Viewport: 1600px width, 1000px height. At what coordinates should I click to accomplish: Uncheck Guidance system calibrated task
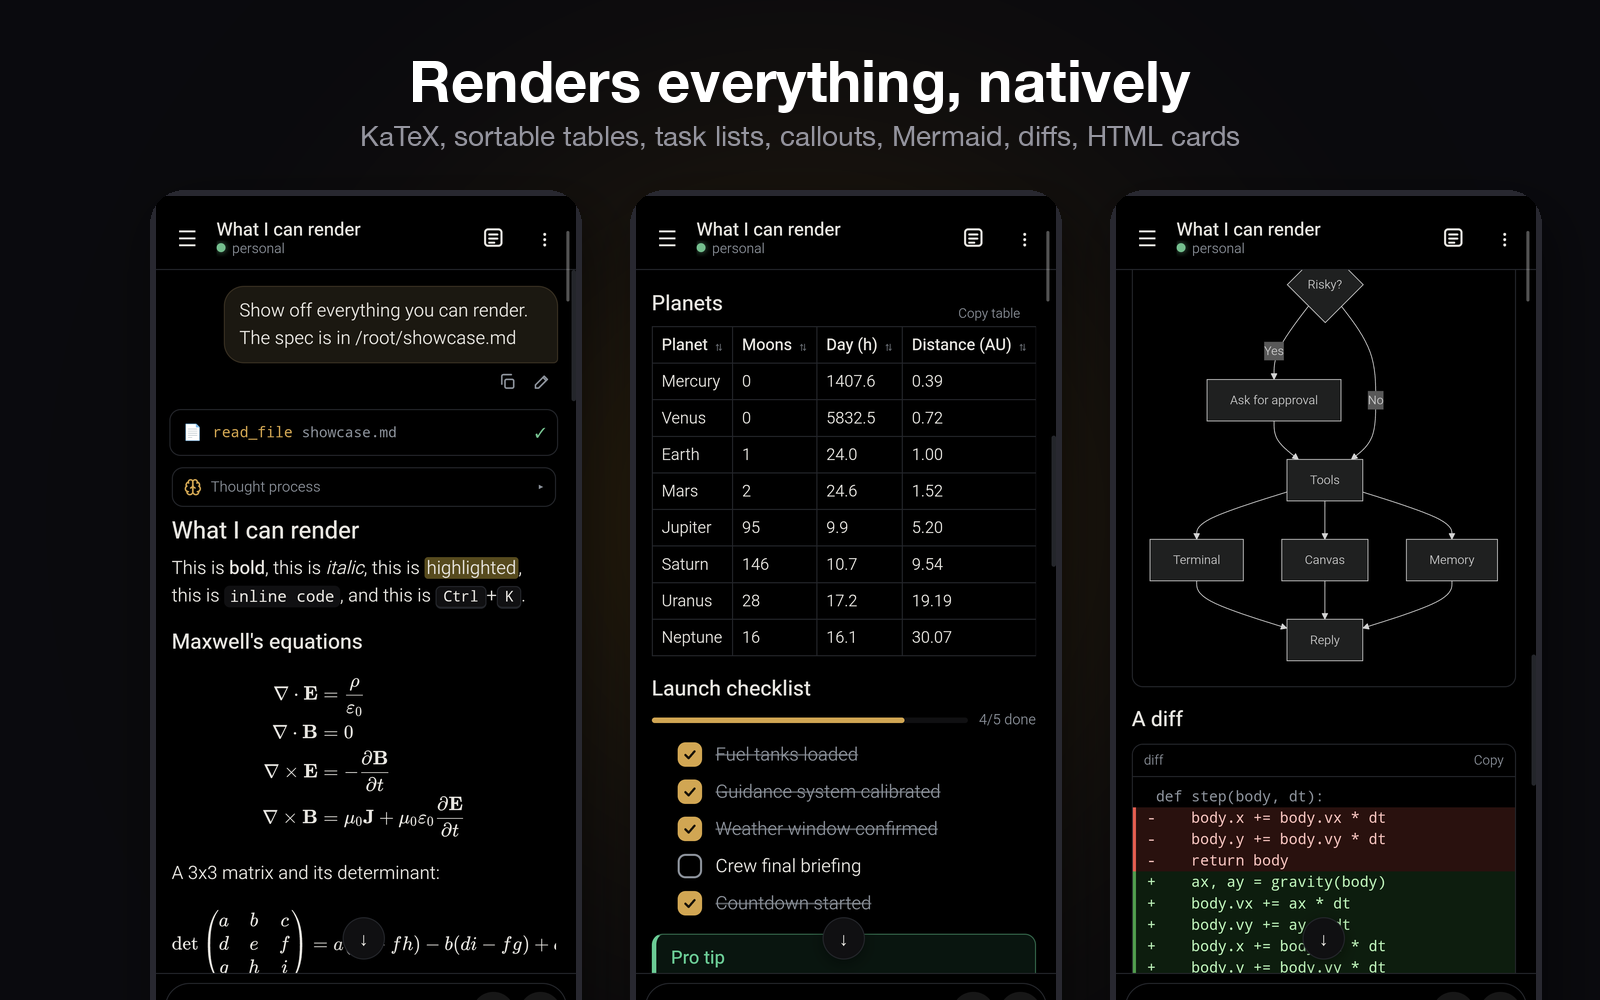[690, 792]
